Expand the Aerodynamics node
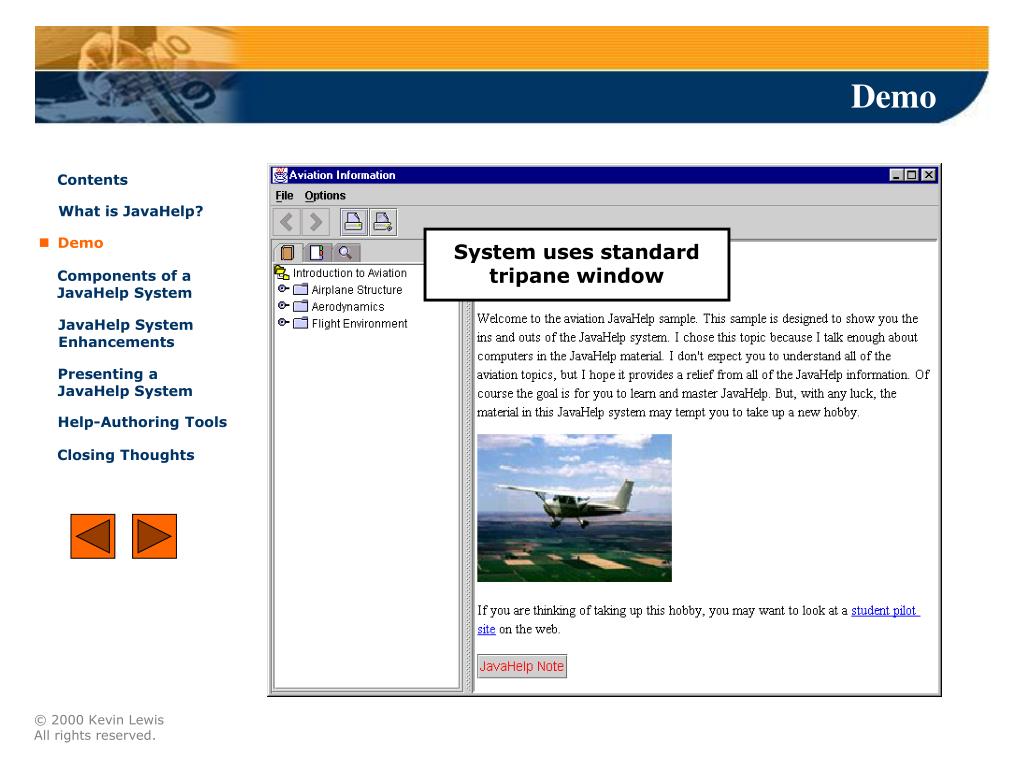This screenshot has height=768, width=1024. click(x=283, y=306)
